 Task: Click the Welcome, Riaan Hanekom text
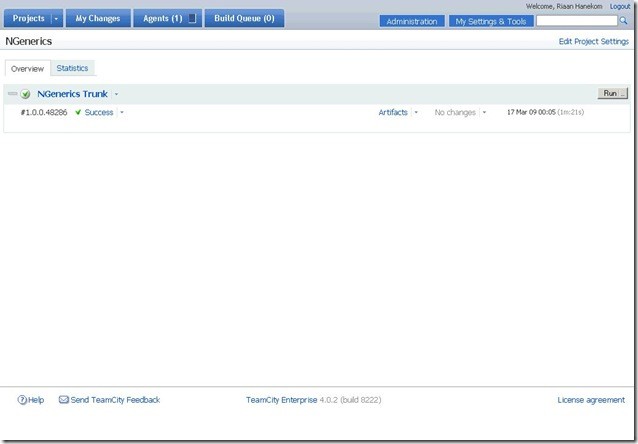(x=564, y=7)
